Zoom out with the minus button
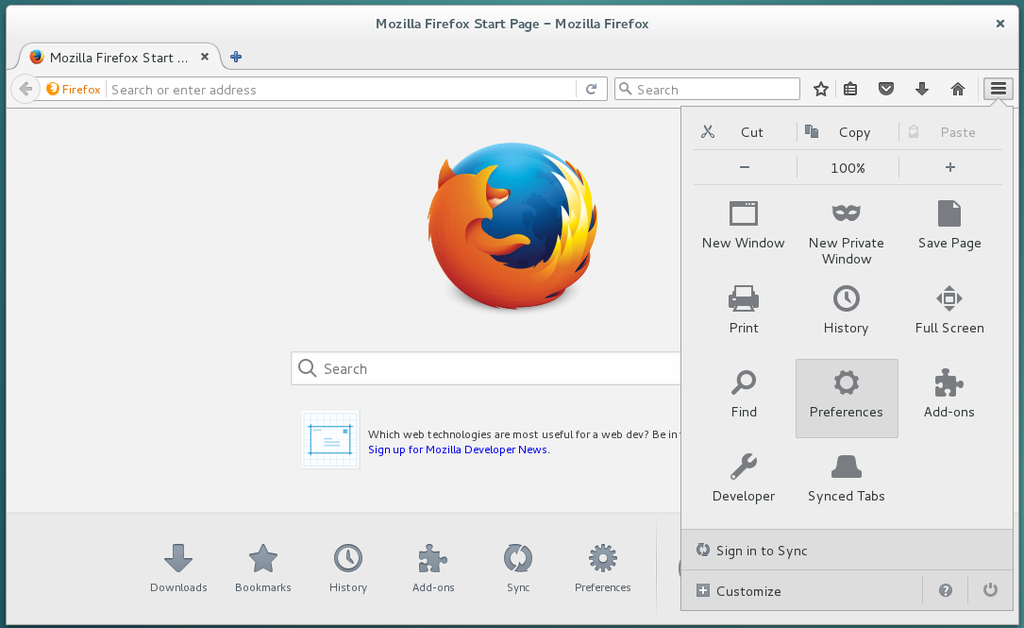The height and width of the screenshot is (628, 1024). [744, 168]
